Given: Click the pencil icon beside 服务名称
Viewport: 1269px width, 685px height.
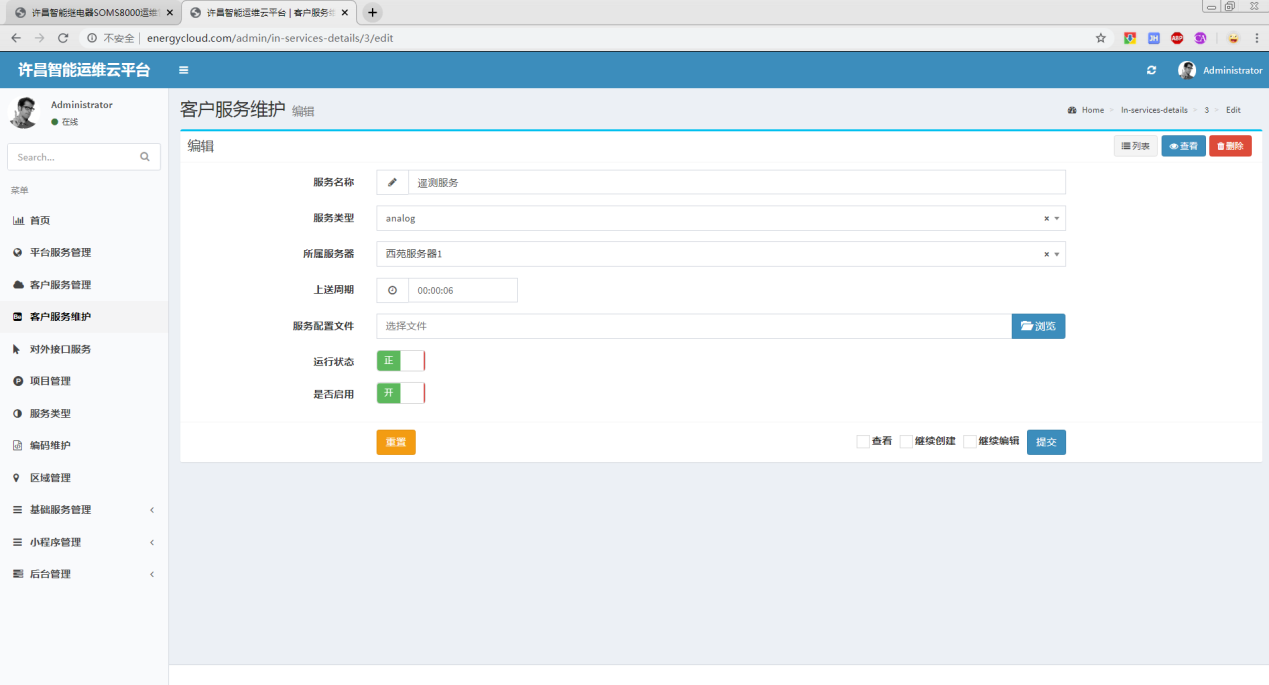Looking at the screenshot, I should coord(392,182).
